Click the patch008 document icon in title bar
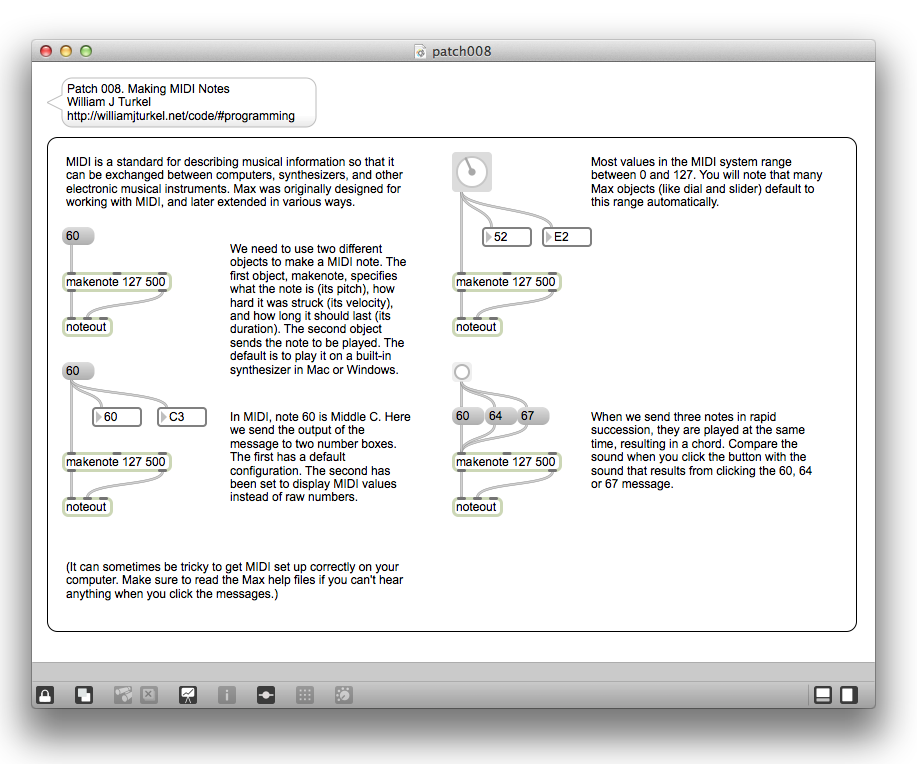The height and width of the screenshot is (764, 917). pos(421,51)
